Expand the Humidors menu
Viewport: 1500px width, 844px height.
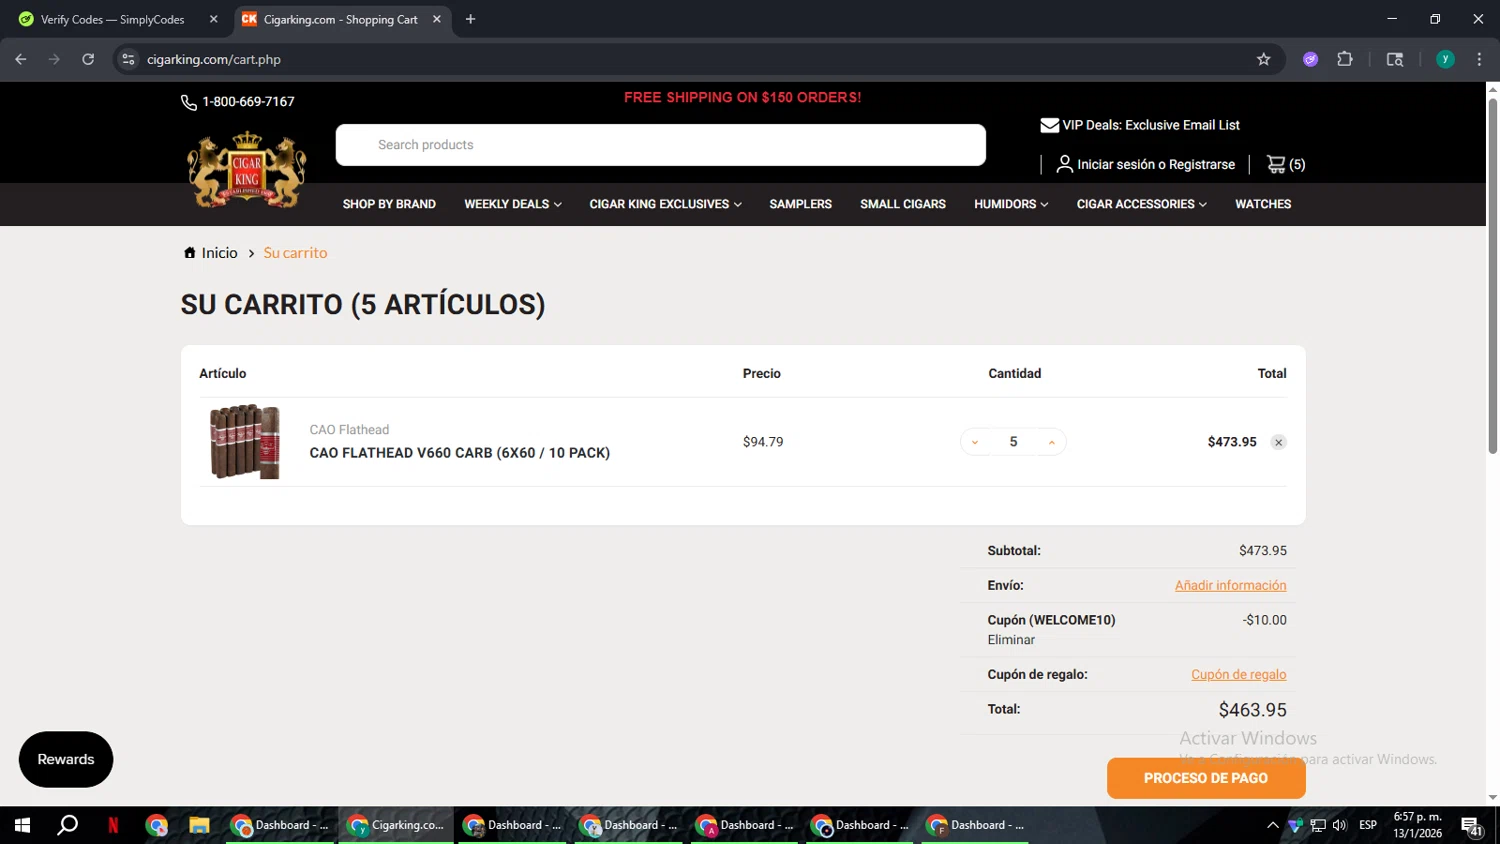pos(1011,204)
